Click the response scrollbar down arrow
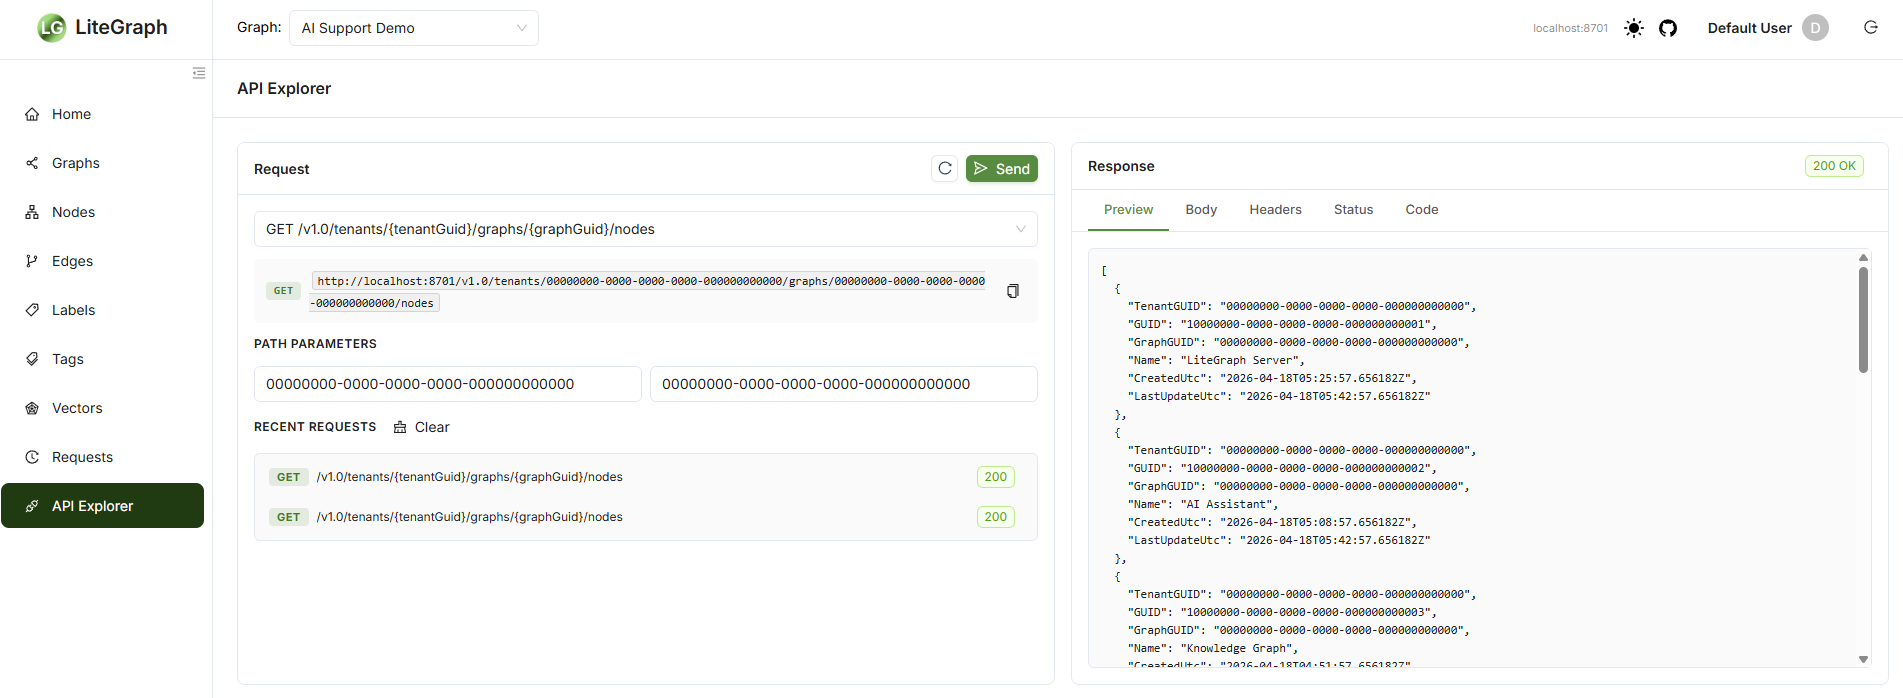This screenshot has width=1903, height=698. [1863, 659]
